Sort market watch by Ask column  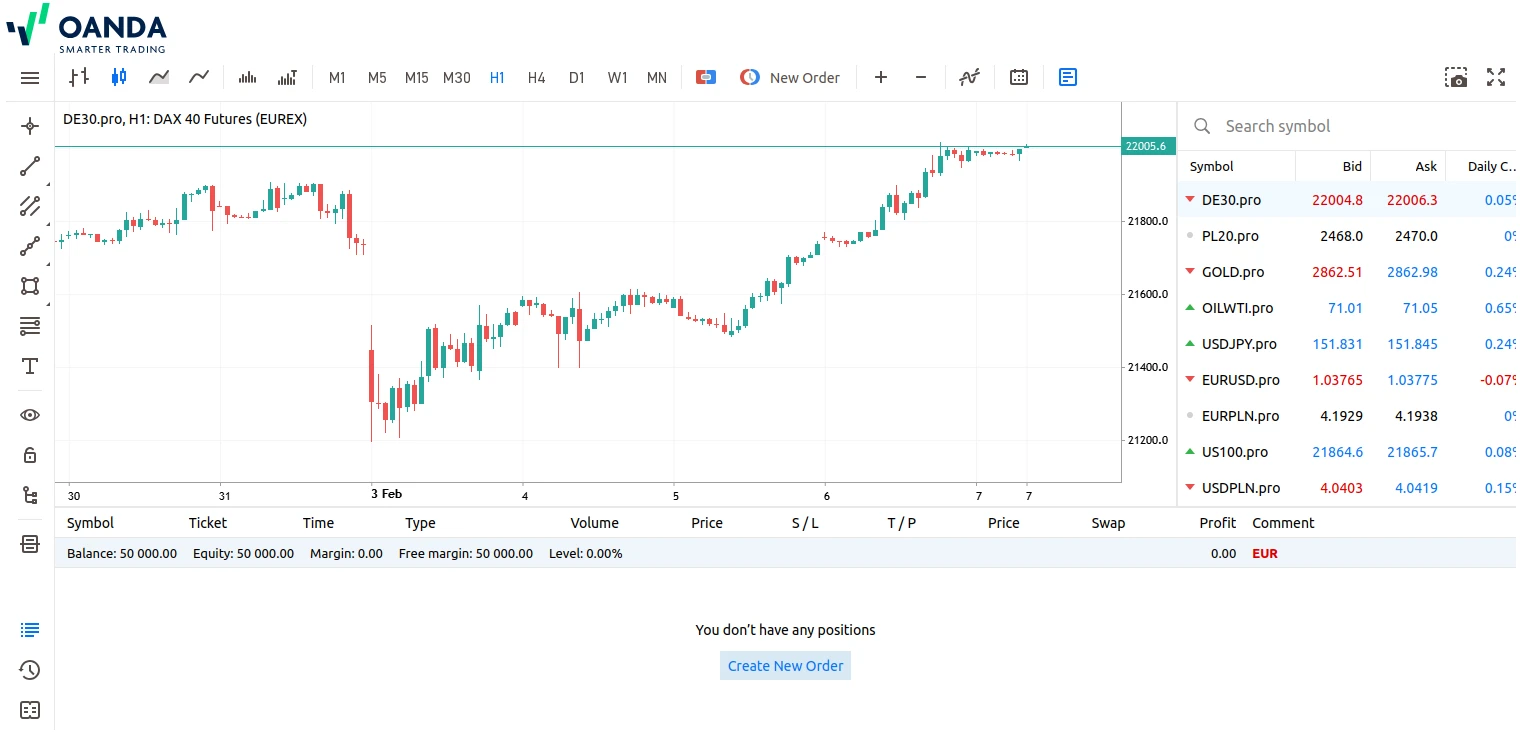[1426, 167]
